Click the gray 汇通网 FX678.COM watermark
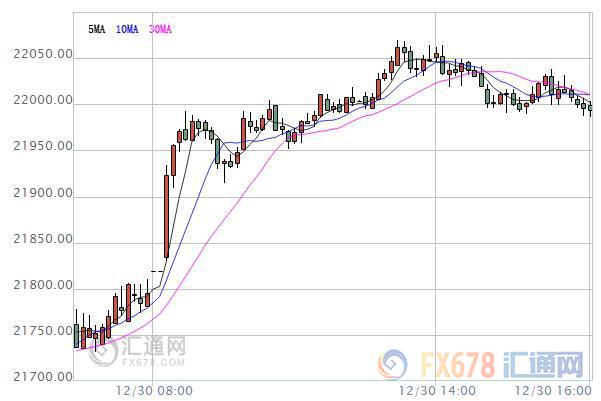This screenshot has height=401, width=601. coord(138,350)
